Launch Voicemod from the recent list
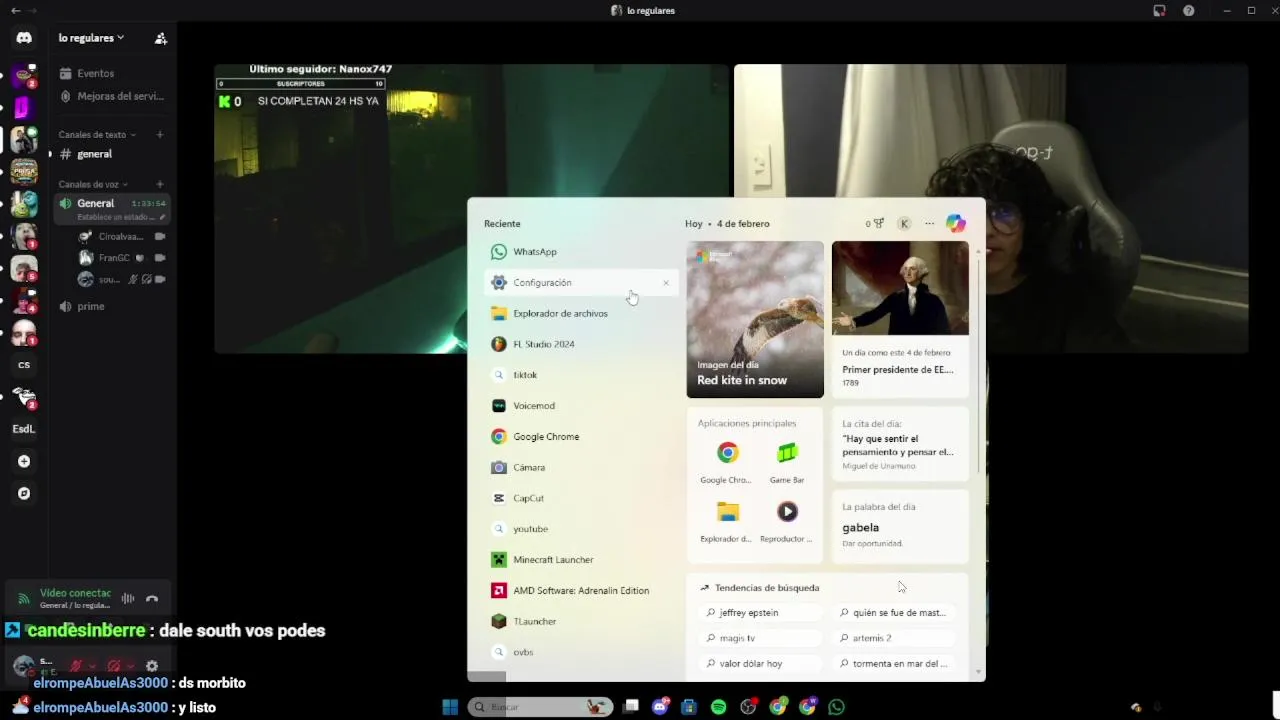 (x=580, y=406)
